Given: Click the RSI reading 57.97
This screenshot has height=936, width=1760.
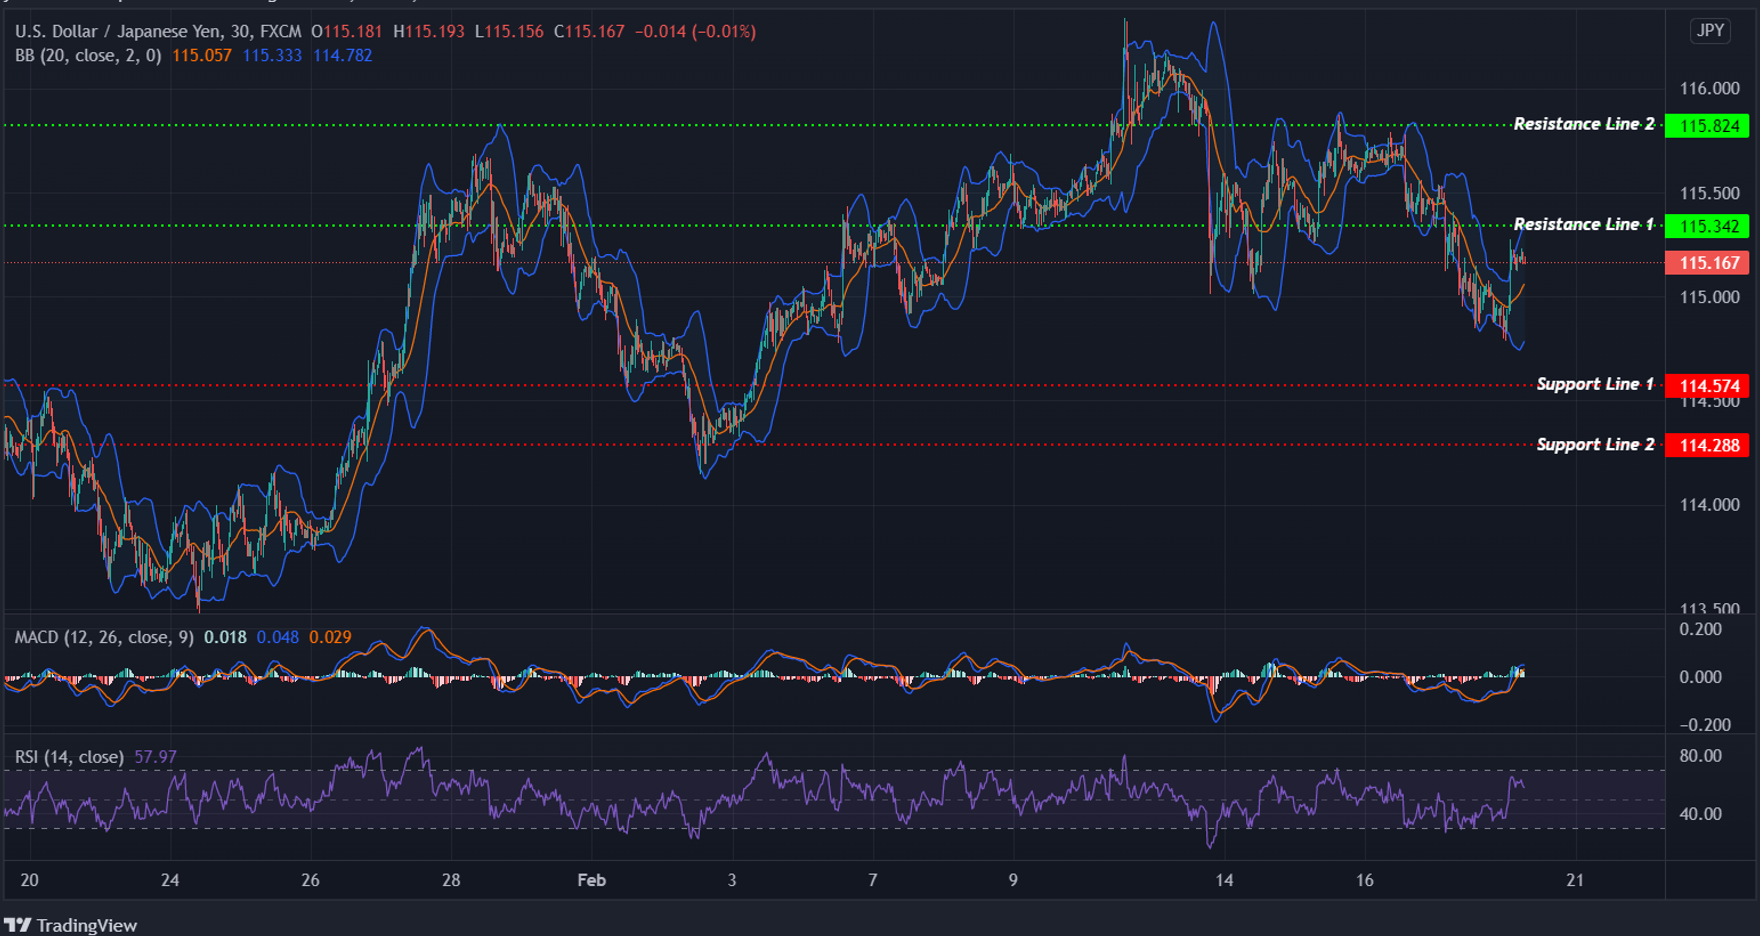Looking at the screenshot, I should pos(155,757).
